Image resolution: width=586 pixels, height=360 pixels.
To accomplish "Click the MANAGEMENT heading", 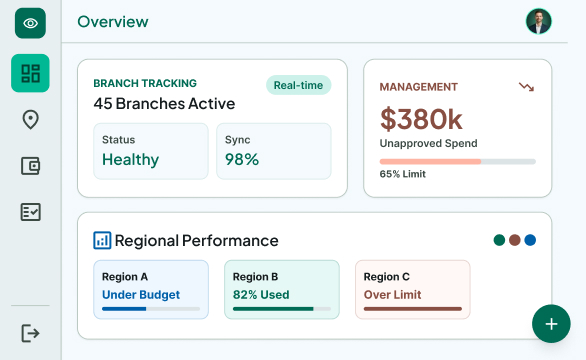I will 419,87.
